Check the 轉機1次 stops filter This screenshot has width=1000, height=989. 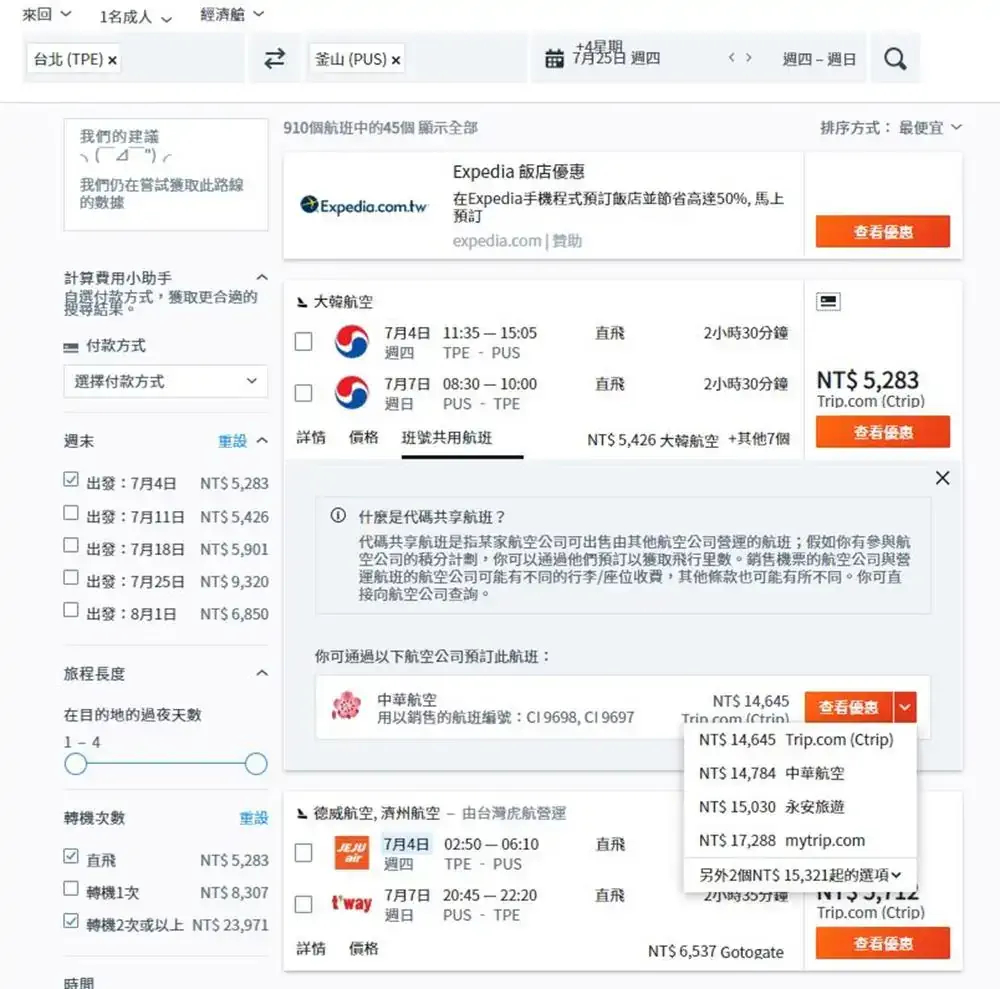click(x=71, y=889)
